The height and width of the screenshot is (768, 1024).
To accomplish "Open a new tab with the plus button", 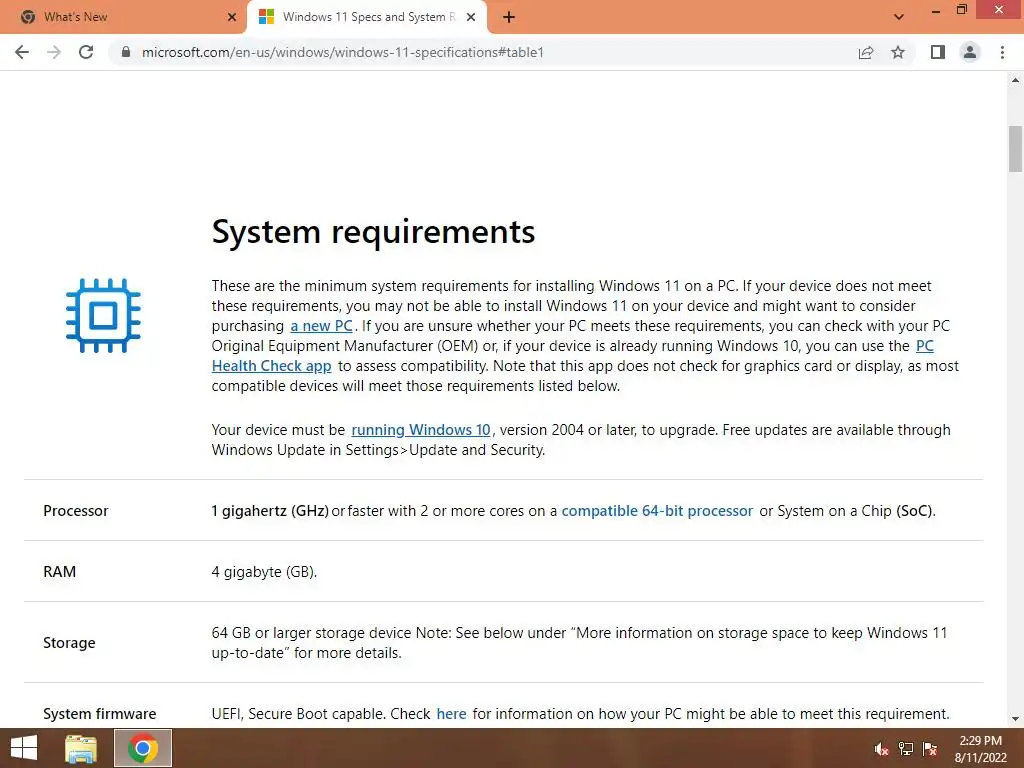I will [x=509, y=18].
